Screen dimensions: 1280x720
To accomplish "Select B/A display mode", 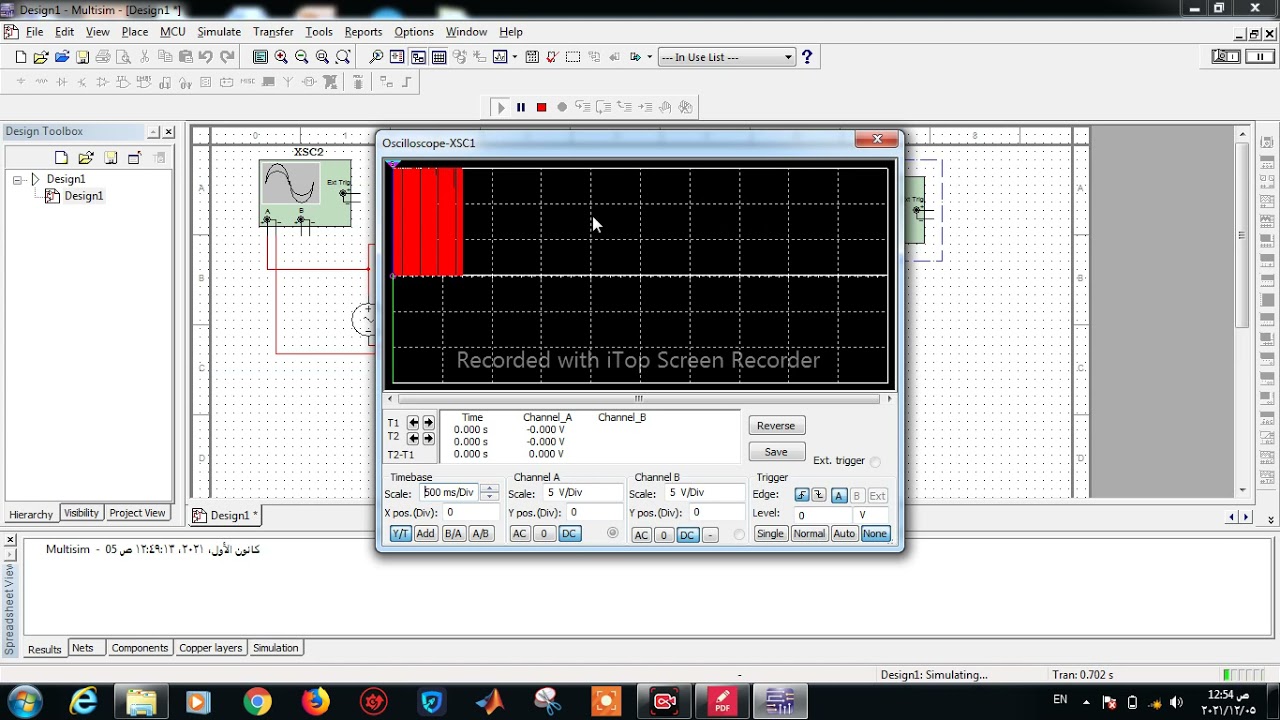I will [453, 534].
